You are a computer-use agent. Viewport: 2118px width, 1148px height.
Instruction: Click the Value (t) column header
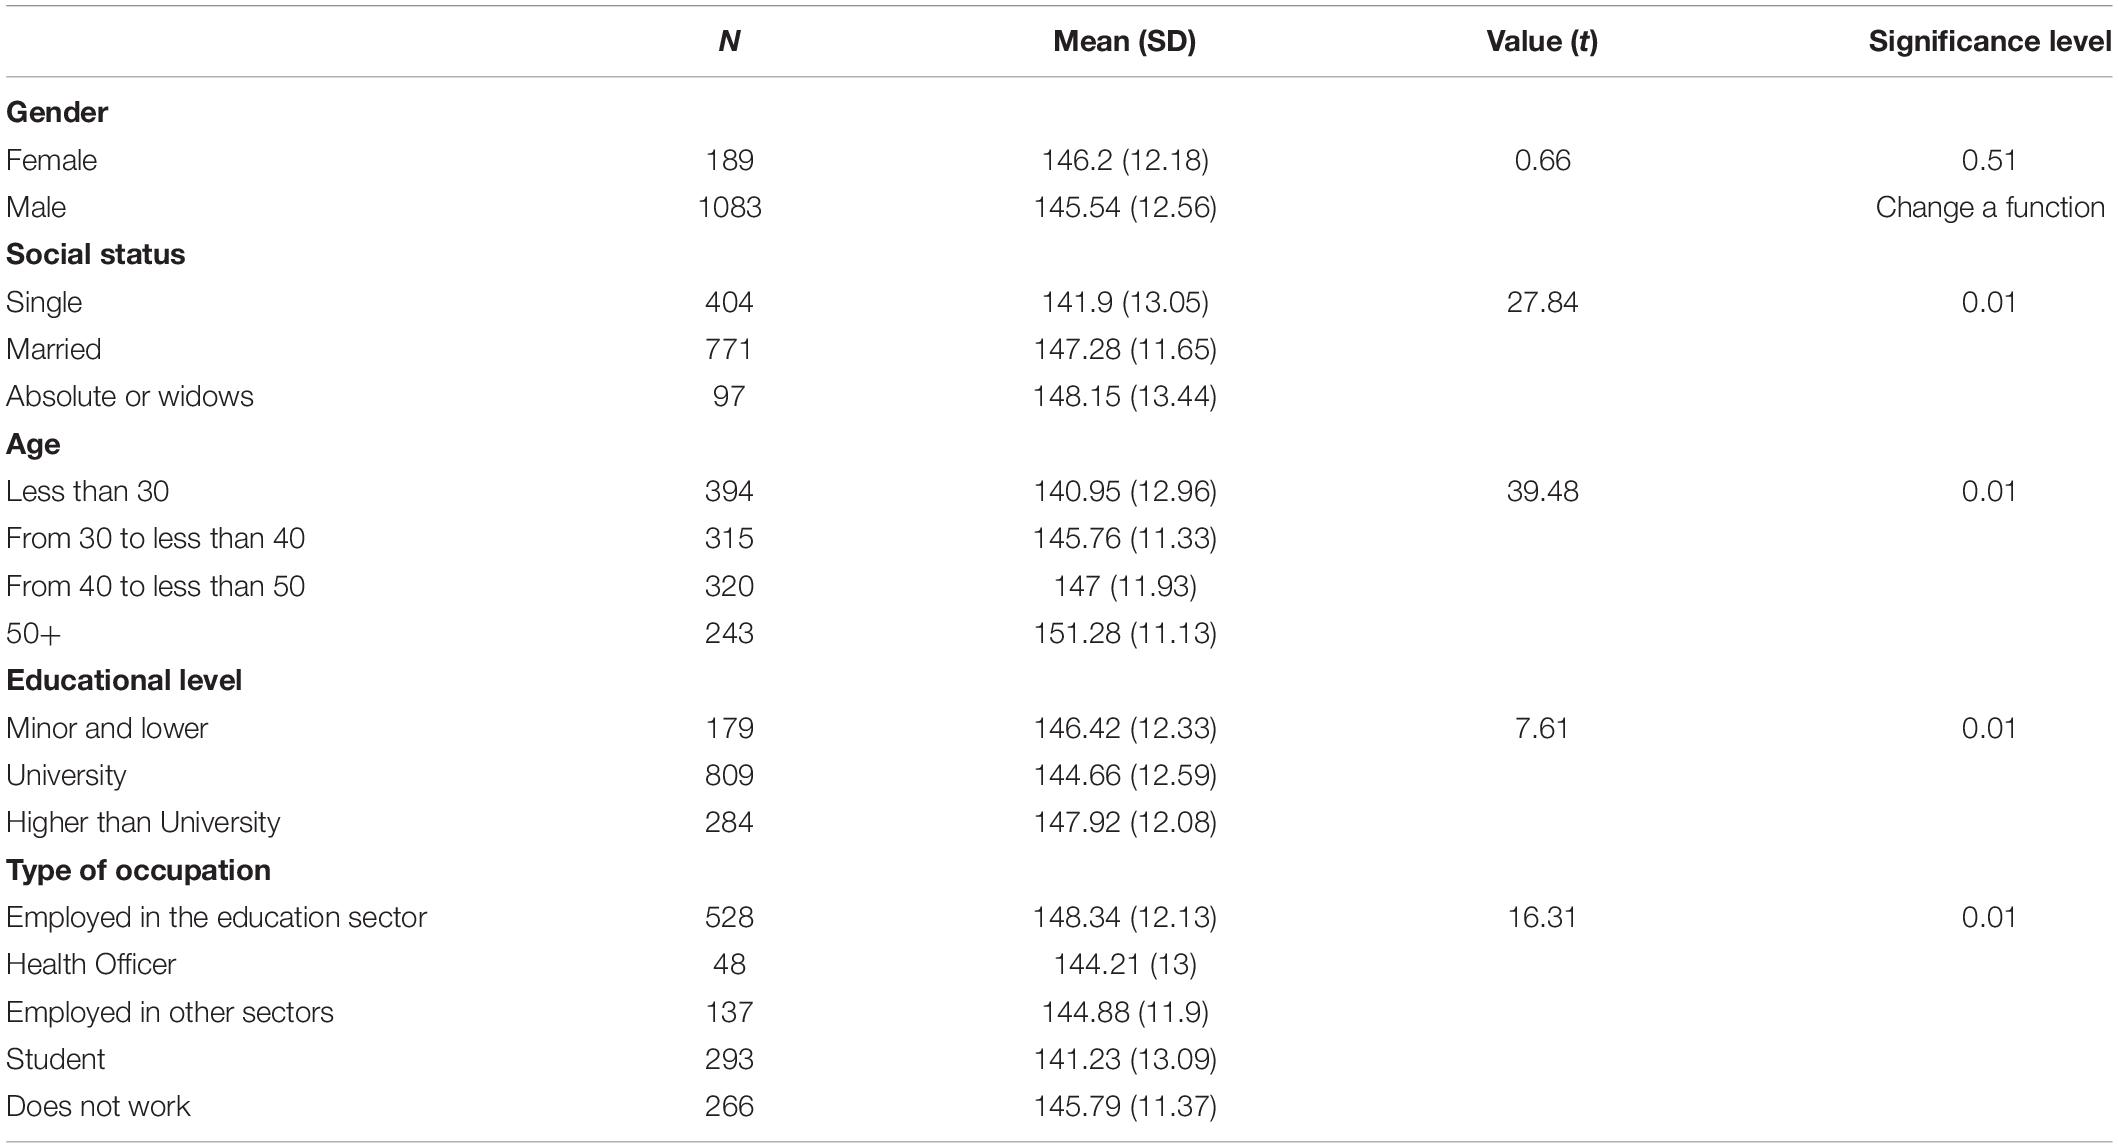tap(1542, 41)
